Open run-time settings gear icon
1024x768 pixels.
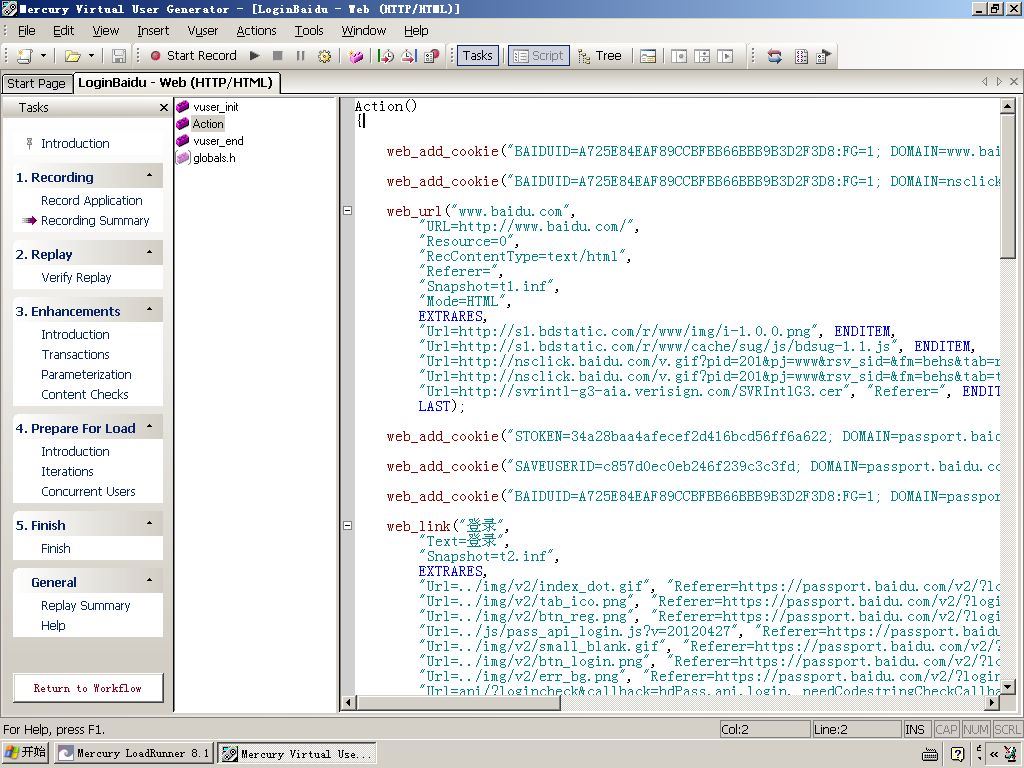[324, 56]
